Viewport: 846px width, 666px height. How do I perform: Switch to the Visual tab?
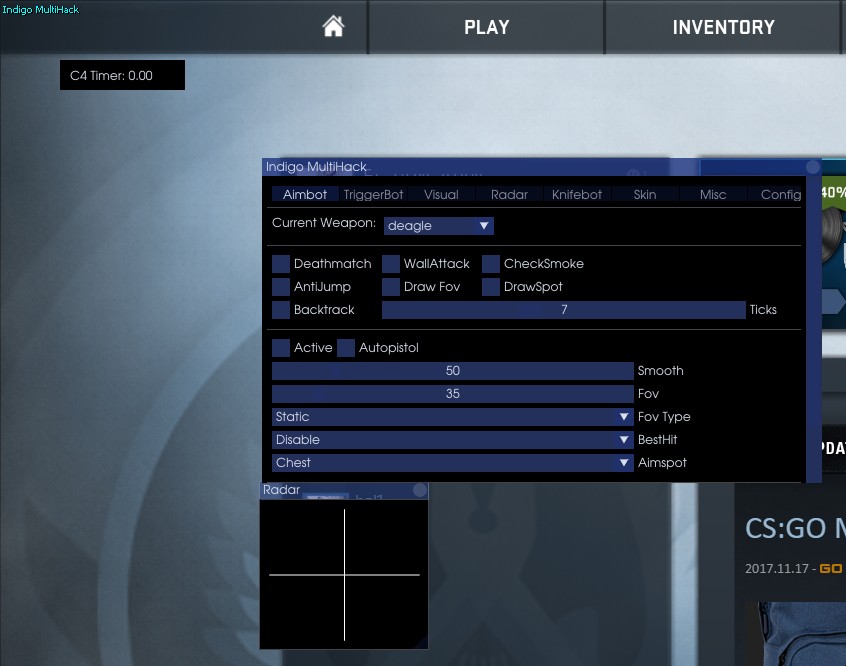point(441,194)
